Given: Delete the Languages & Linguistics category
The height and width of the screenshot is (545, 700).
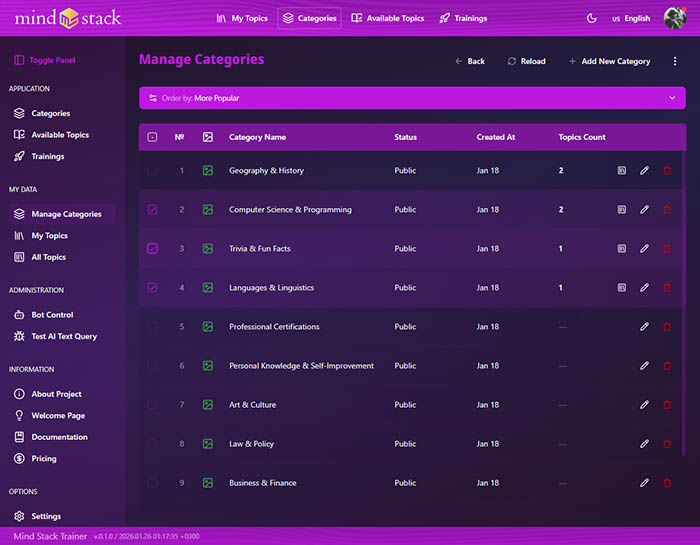Looking at the screenshot, I should tap(667, 287).
